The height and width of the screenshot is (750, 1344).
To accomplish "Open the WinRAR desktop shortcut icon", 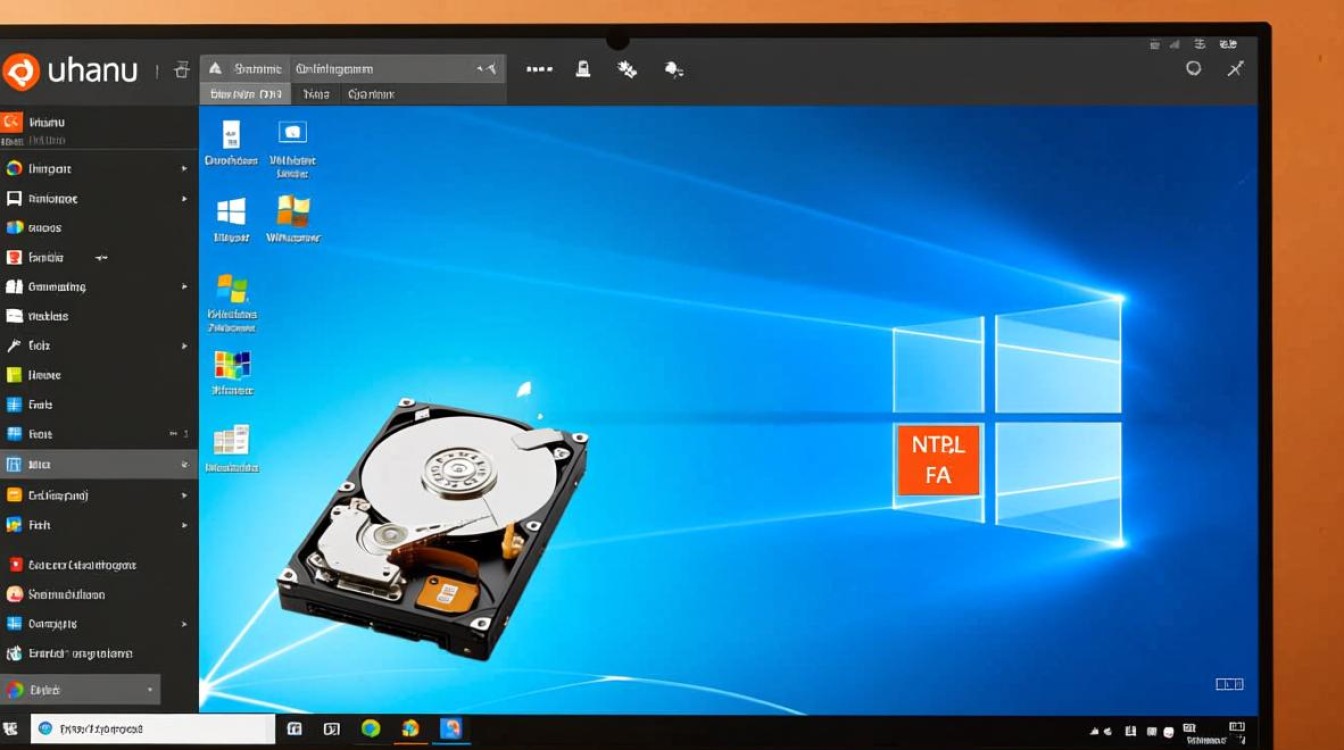I will coord(293,212).
